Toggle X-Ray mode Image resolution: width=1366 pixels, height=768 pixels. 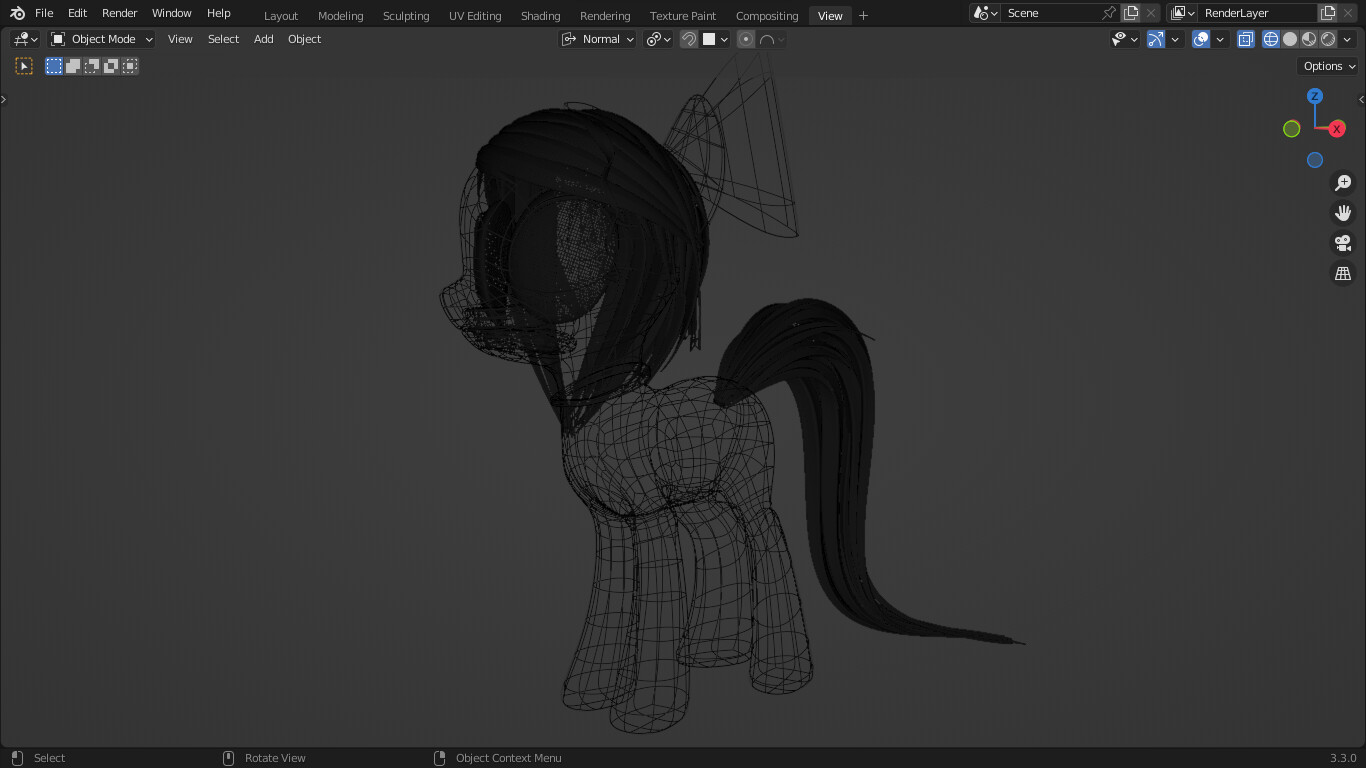pyautogui.click(x=1246, y=39)
